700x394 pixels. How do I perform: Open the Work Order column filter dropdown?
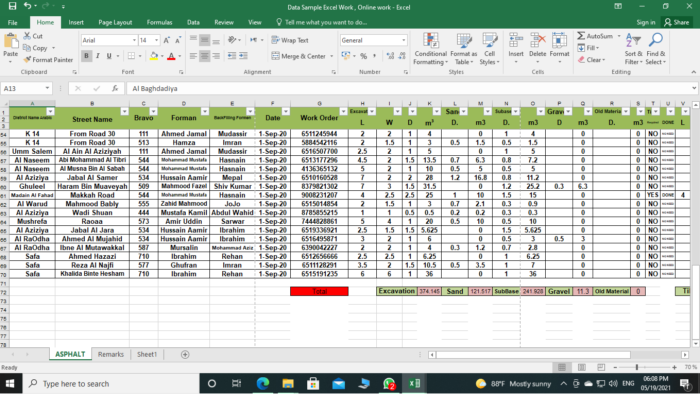coord(343,112)
